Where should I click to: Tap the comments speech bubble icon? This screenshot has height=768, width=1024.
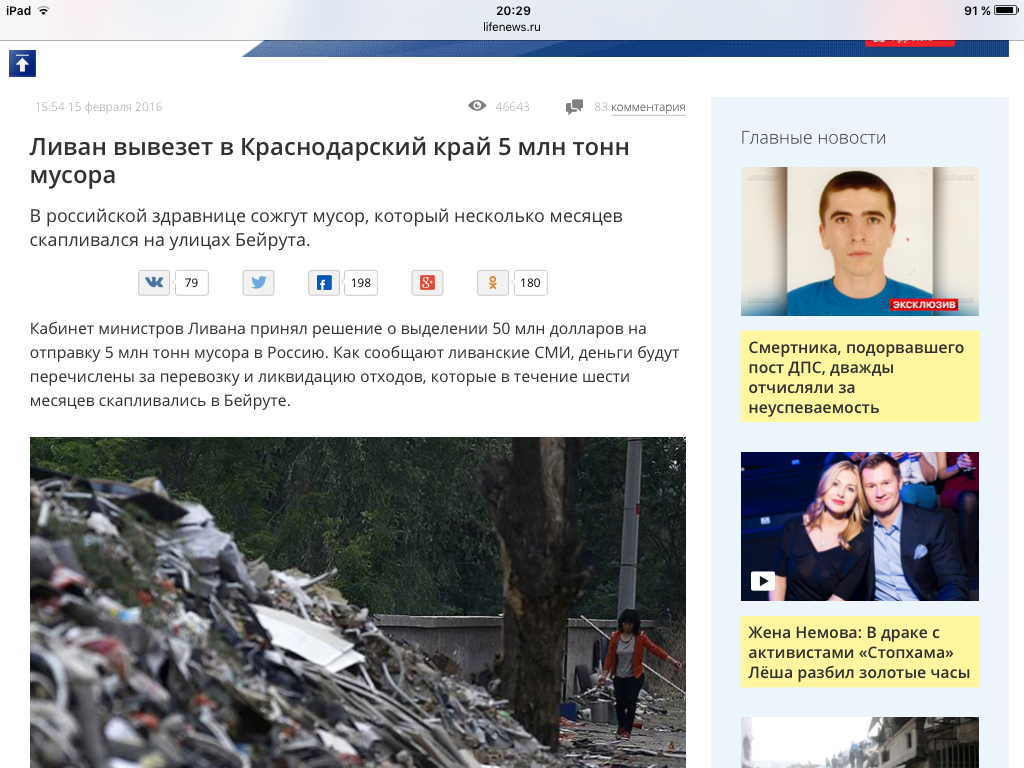pos(574,107)
